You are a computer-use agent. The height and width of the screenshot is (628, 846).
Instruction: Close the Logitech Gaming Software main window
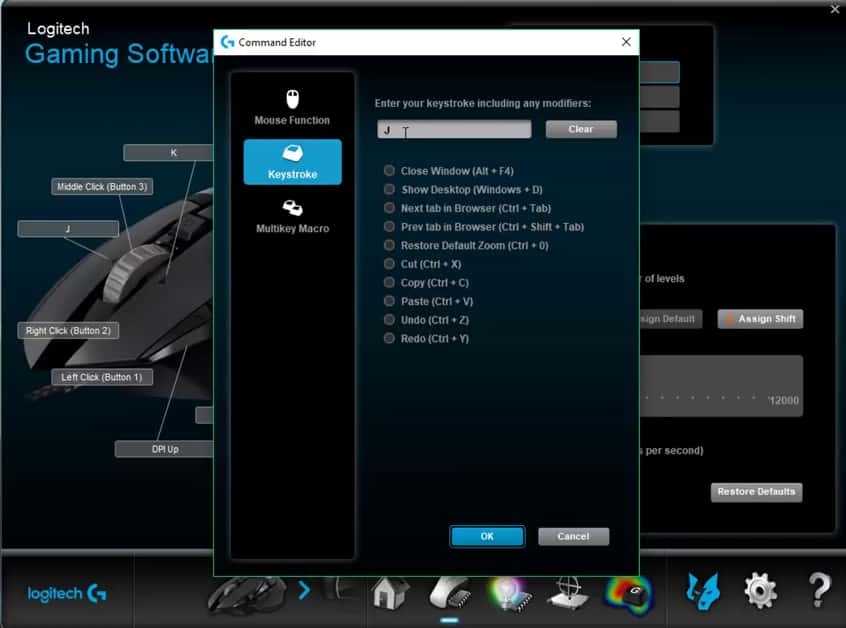(x=835, y=9)
